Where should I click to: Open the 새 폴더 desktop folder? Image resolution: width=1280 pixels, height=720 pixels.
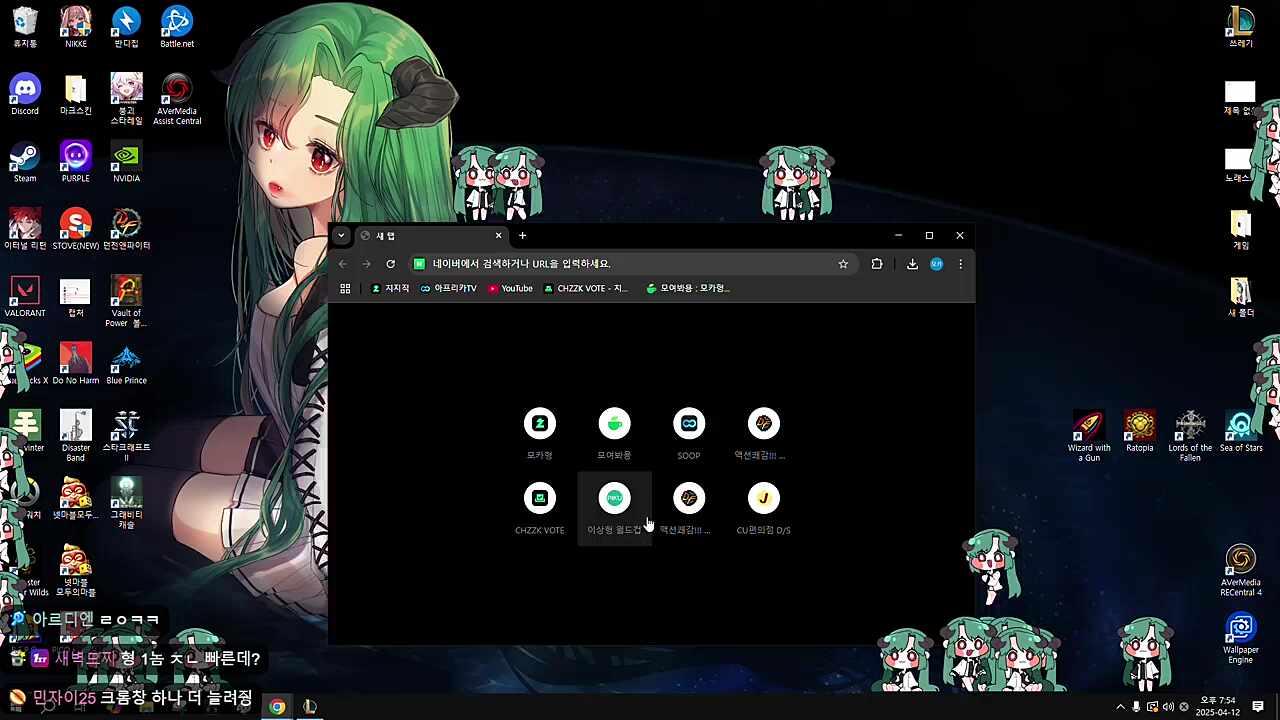[x=1241, y=297]
